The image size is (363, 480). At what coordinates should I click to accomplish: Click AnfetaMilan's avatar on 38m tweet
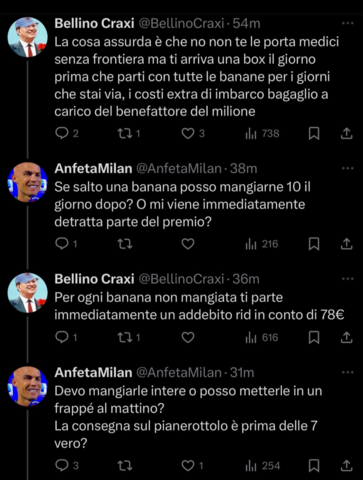coord(27,182)
